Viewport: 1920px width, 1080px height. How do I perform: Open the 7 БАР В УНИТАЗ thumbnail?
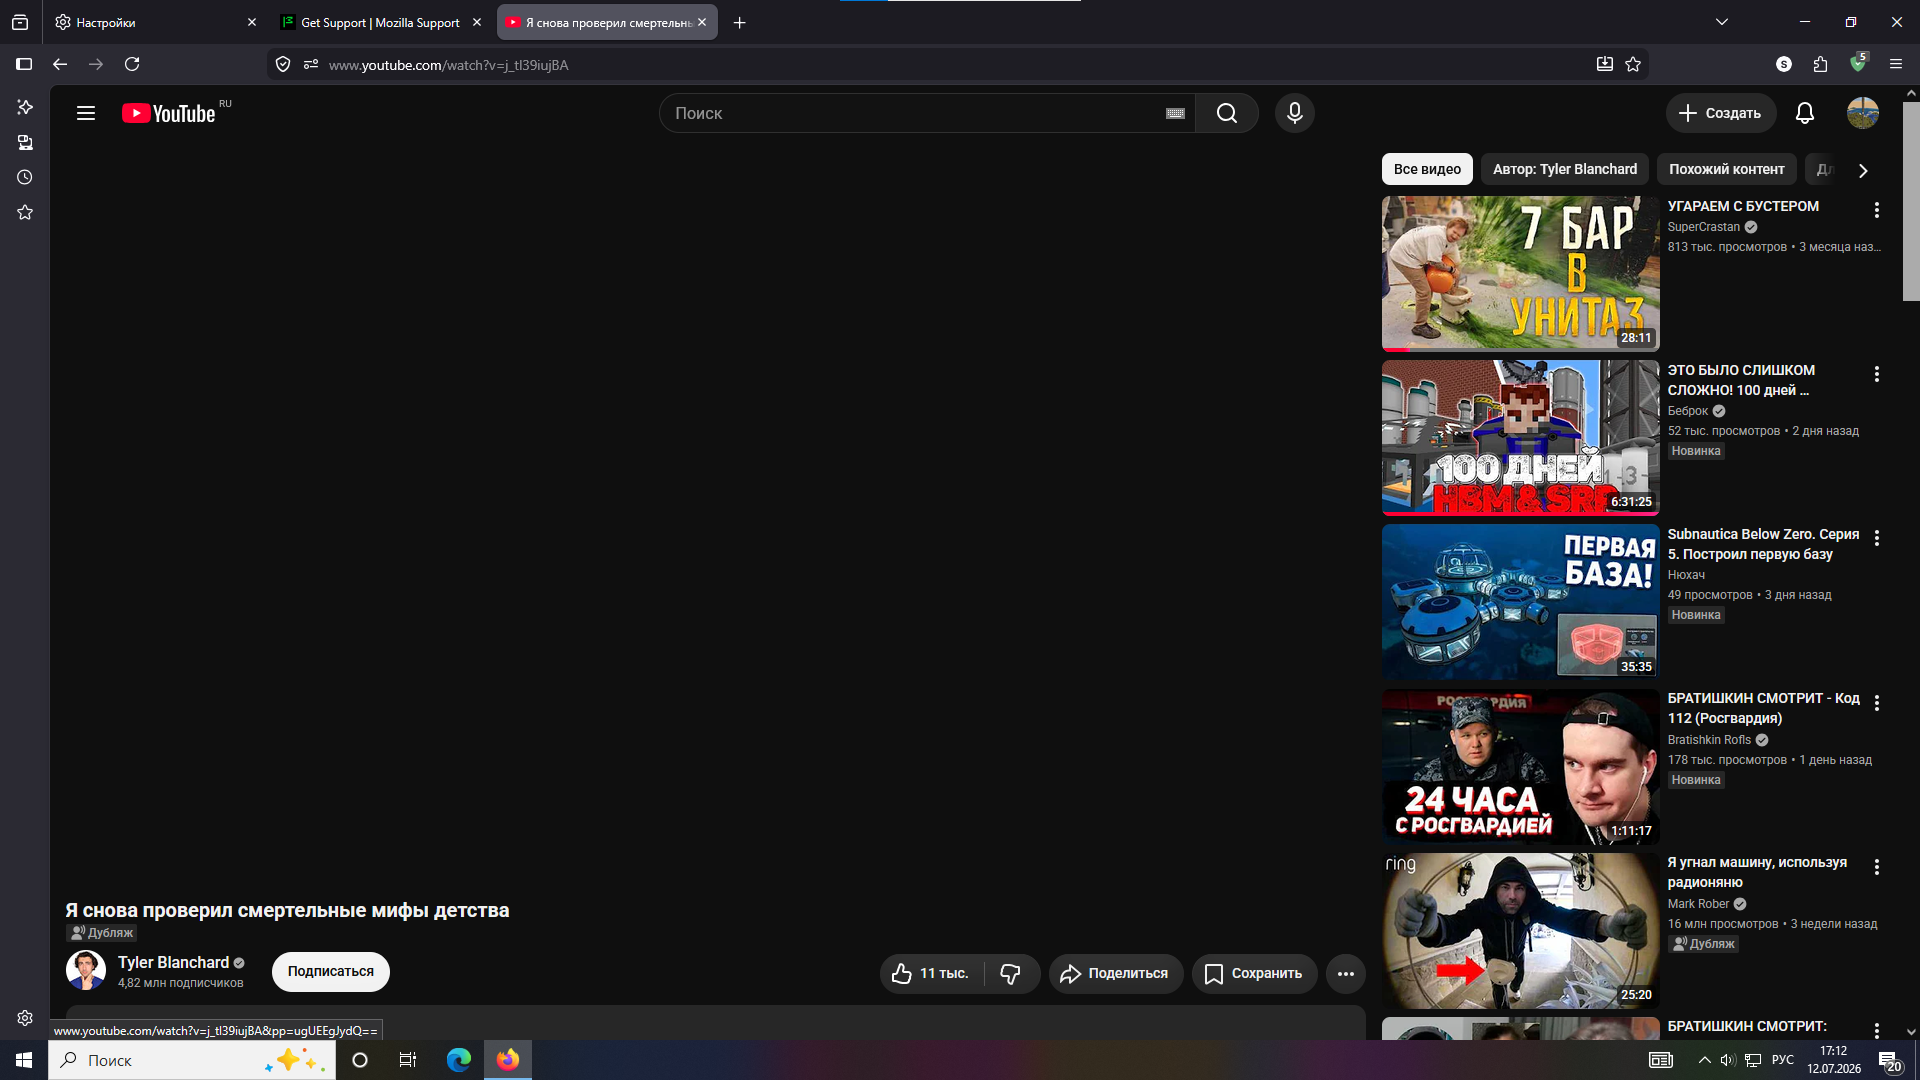1520,274
